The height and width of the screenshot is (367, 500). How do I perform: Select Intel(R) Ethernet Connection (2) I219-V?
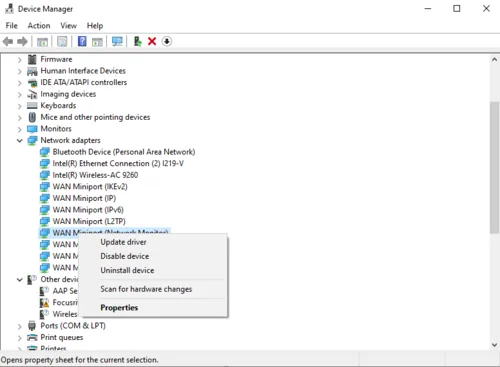click(118, 164)
